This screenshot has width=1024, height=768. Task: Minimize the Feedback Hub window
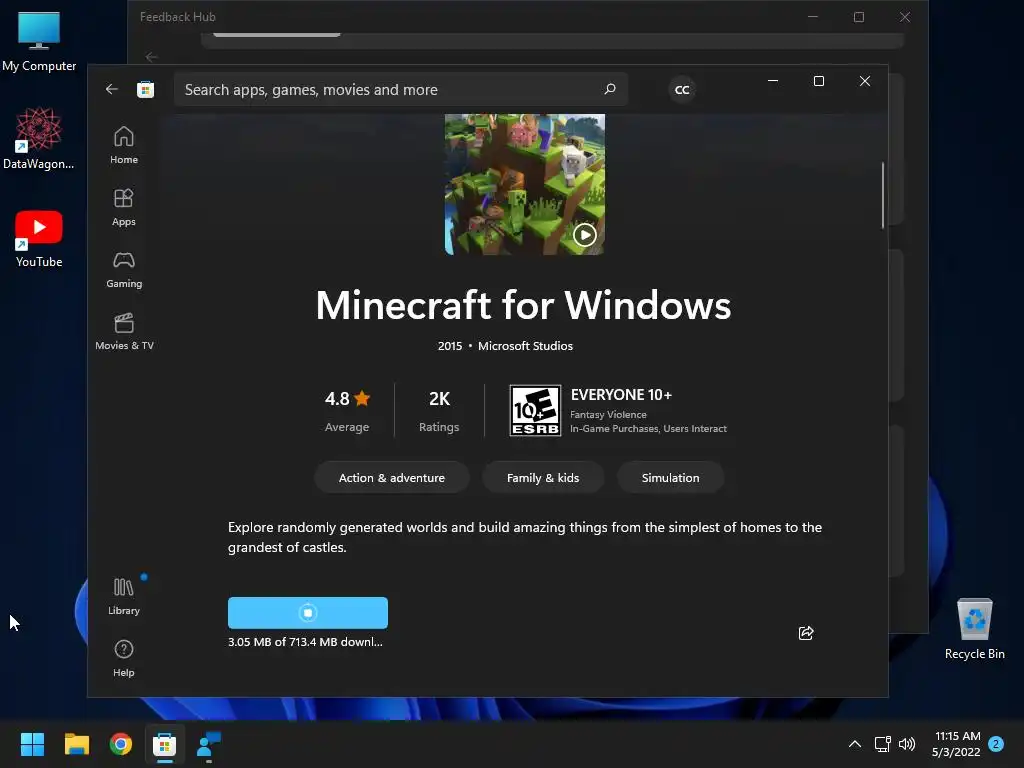(x=813, y=17)
